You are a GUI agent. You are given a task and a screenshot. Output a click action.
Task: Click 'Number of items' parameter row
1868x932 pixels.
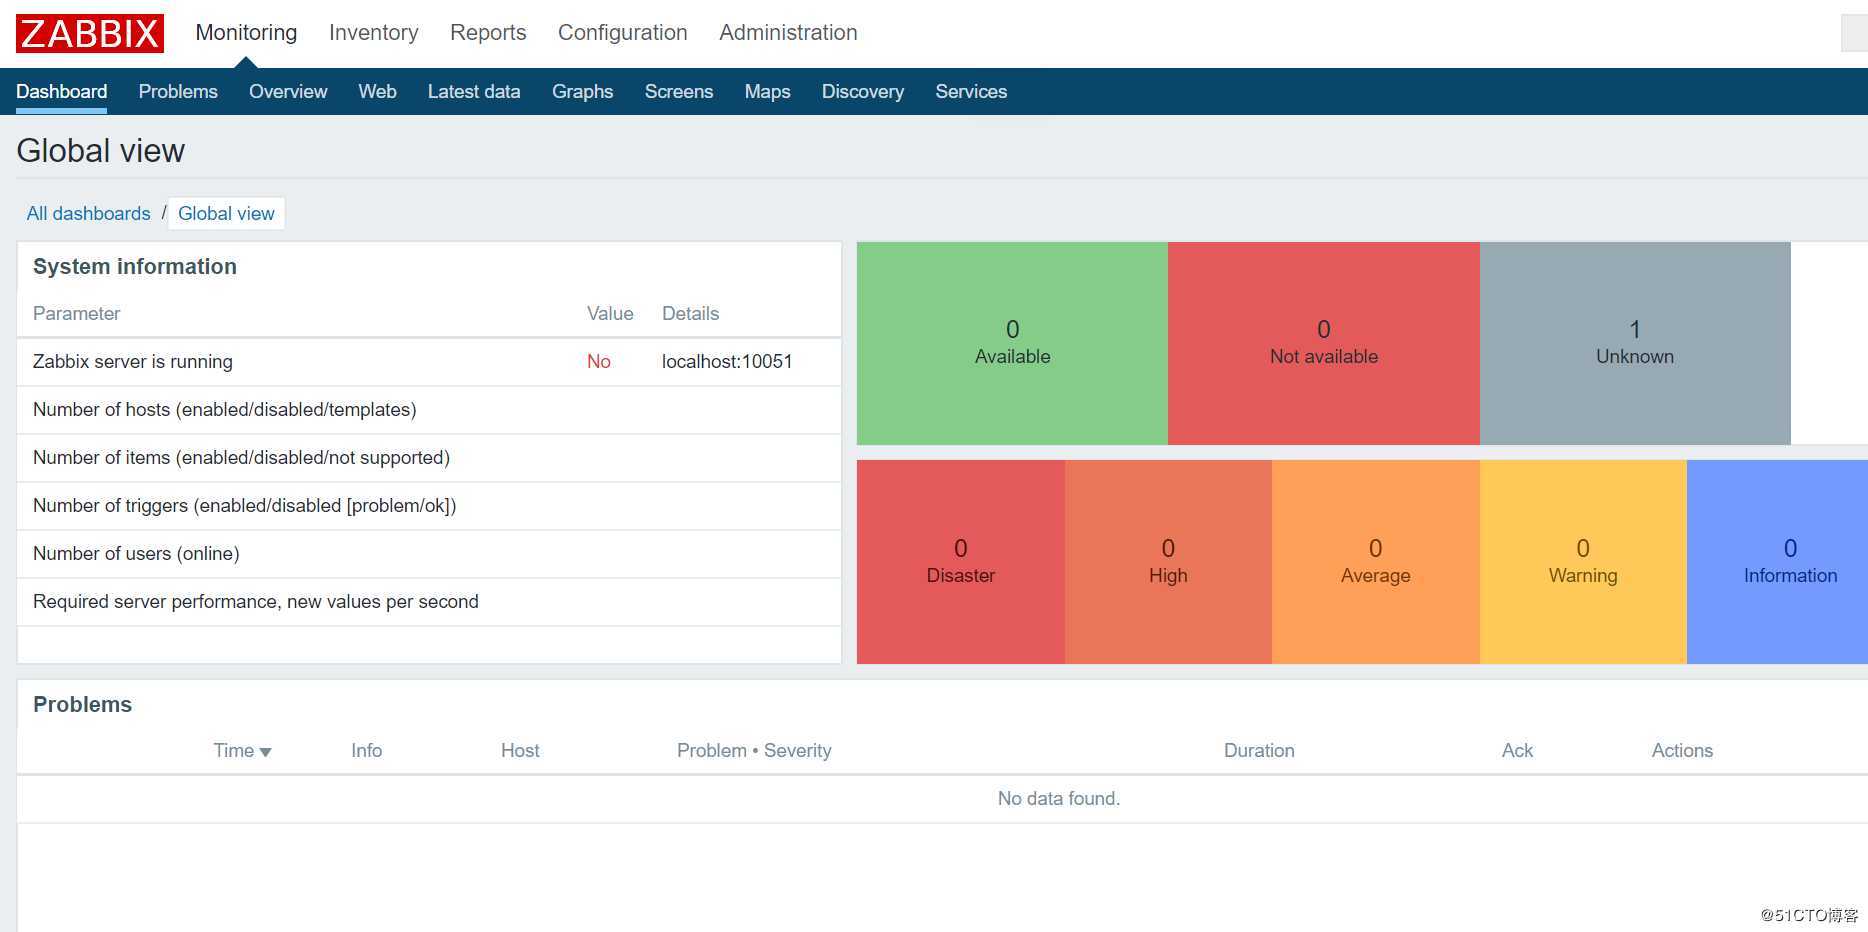coord(429,458)
